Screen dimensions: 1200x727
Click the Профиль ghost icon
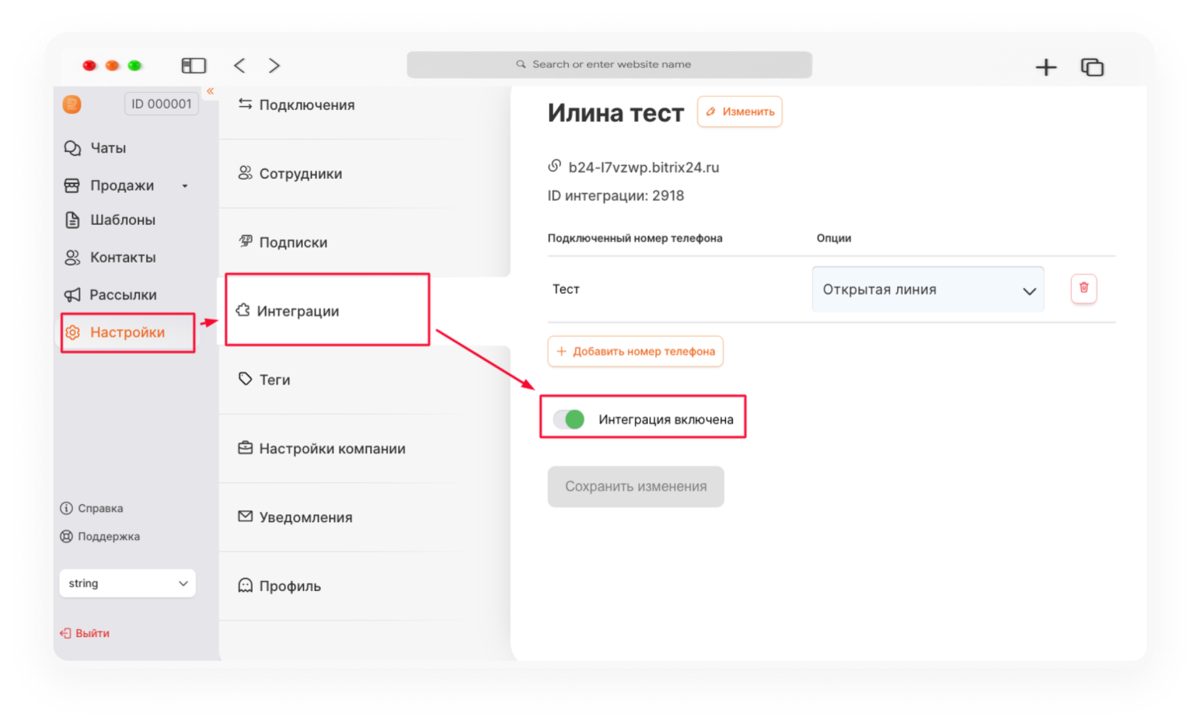point(245,586)
